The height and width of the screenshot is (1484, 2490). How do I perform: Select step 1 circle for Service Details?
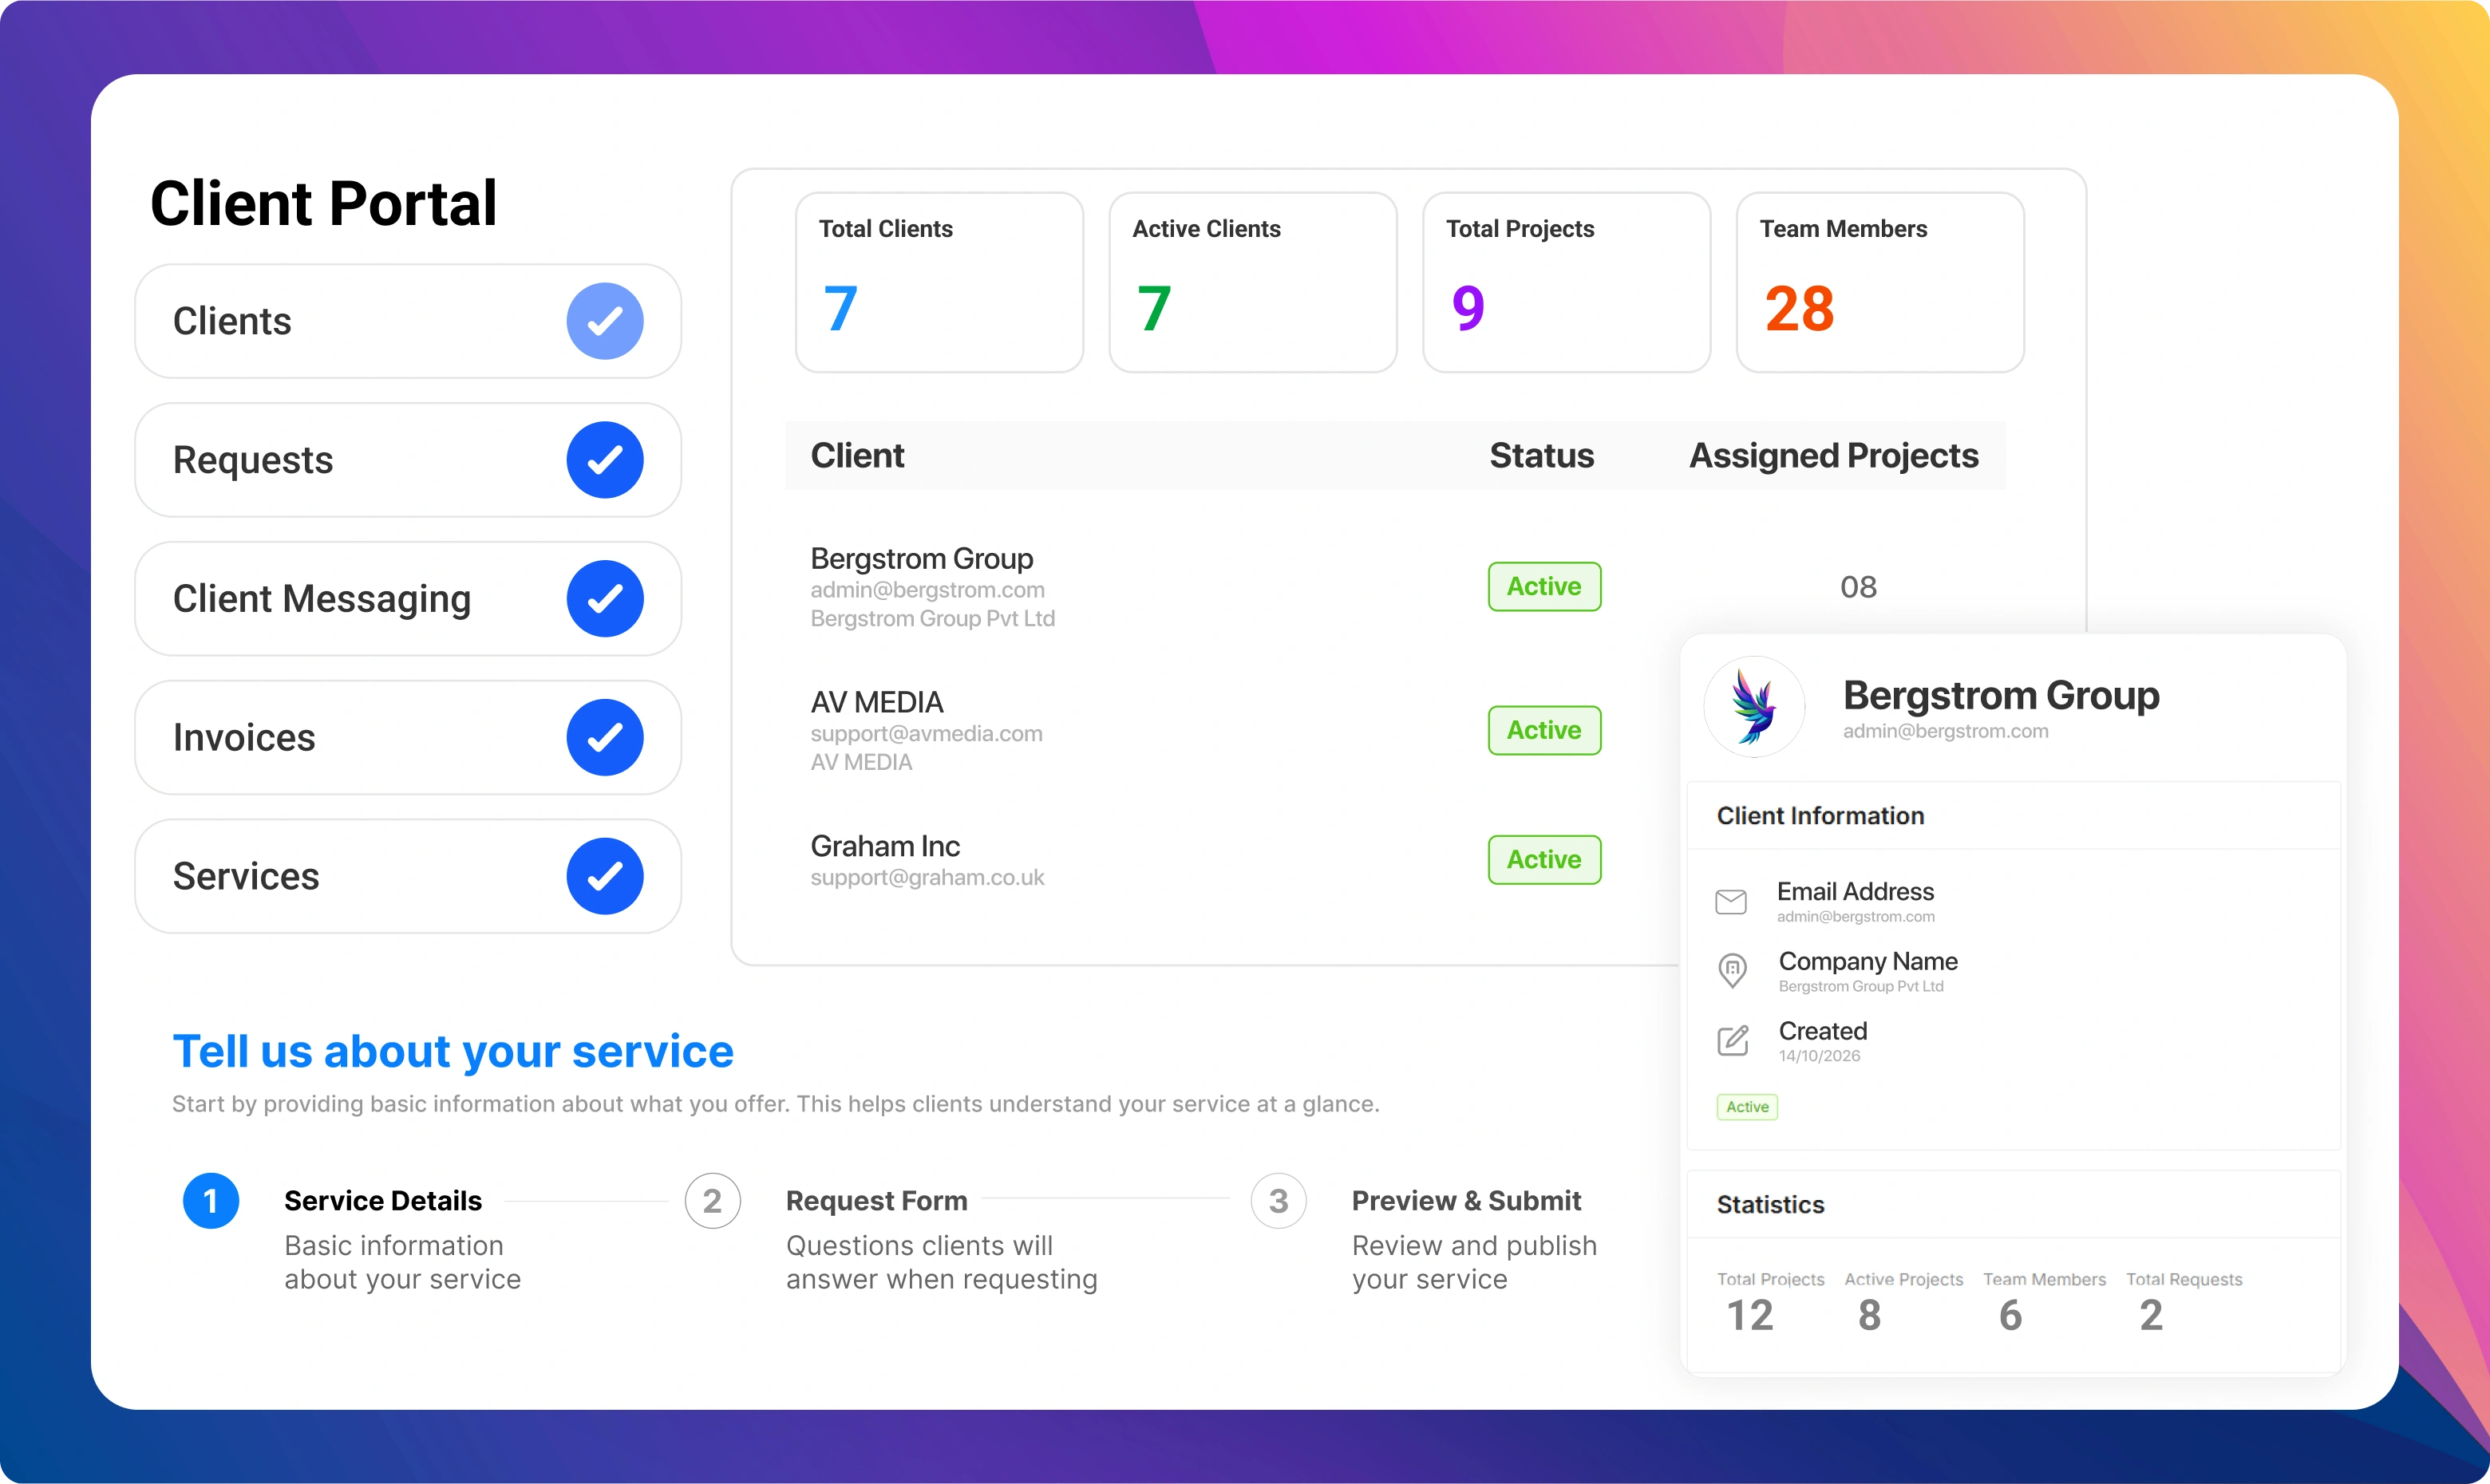click(x=211, y=1201)
